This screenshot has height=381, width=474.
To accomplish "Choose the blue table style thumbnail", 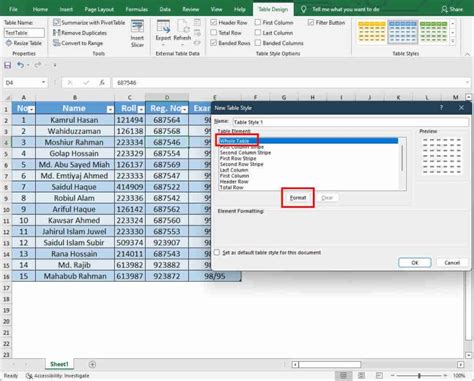I will point(403,32).
